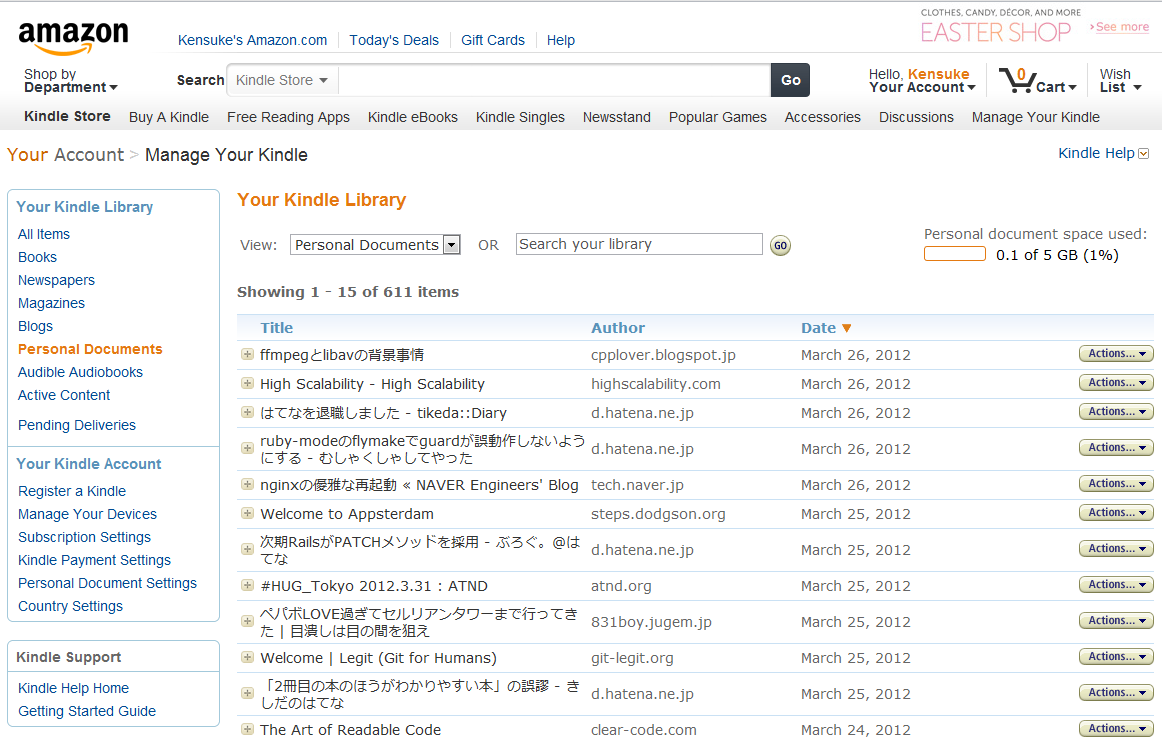Open Pending Deliveries

pos(77,425)
